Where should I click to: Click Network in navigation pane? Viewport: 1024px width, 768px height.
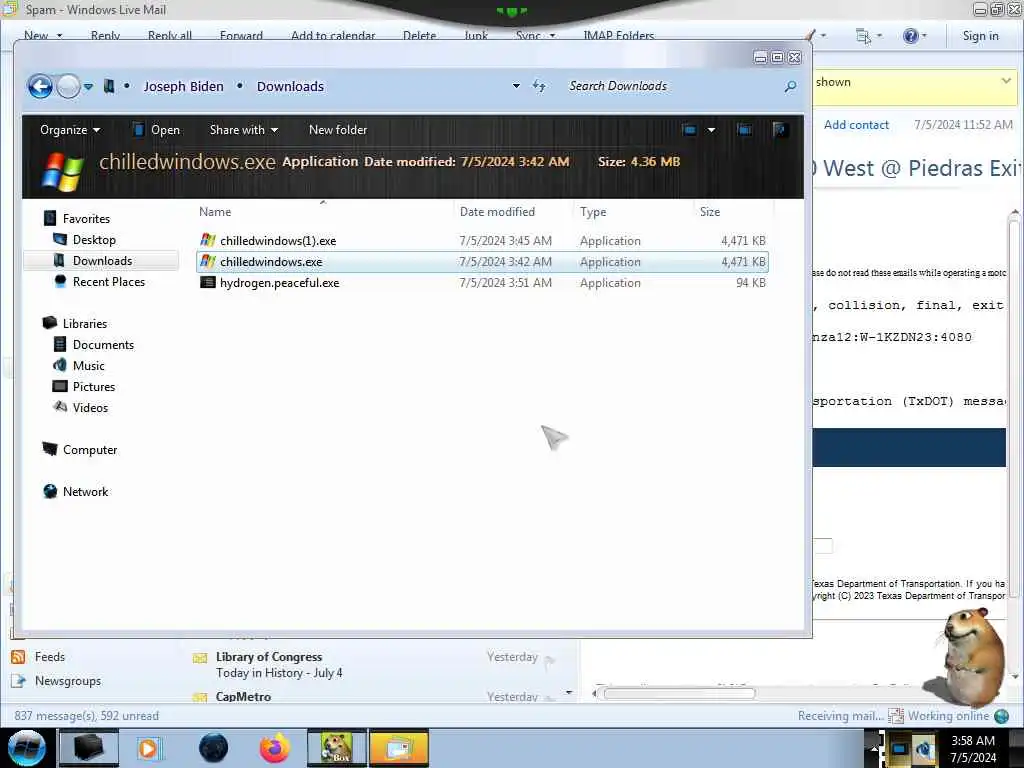[86, 492]
